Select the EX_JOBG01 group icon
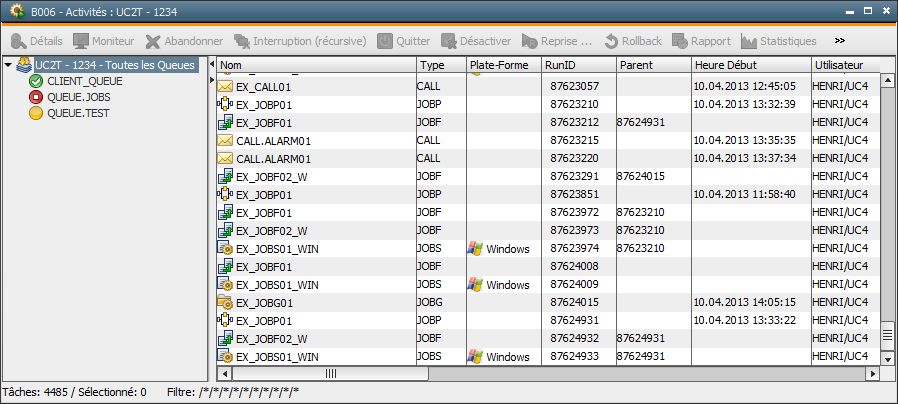This screenshot has width=898, height=404. tap(225, 302)
